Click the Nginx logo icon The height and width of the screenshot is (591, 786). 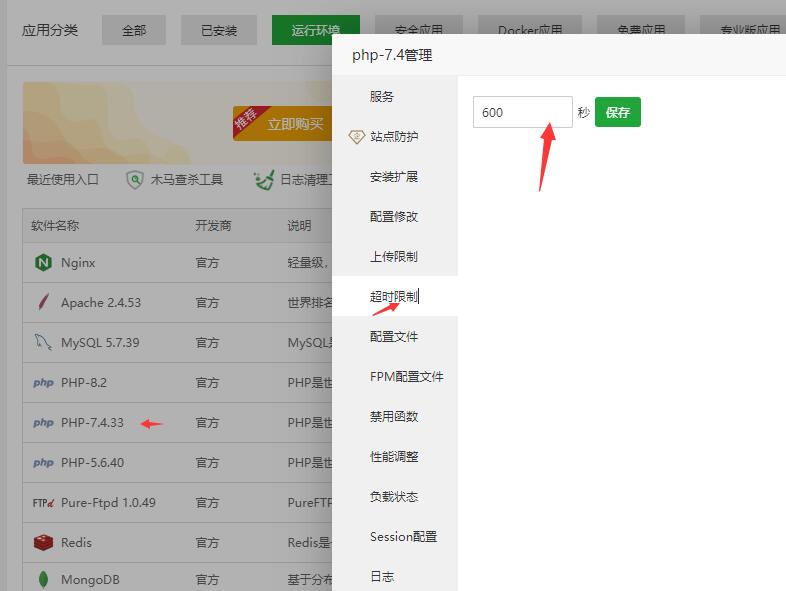coord(44,263)
